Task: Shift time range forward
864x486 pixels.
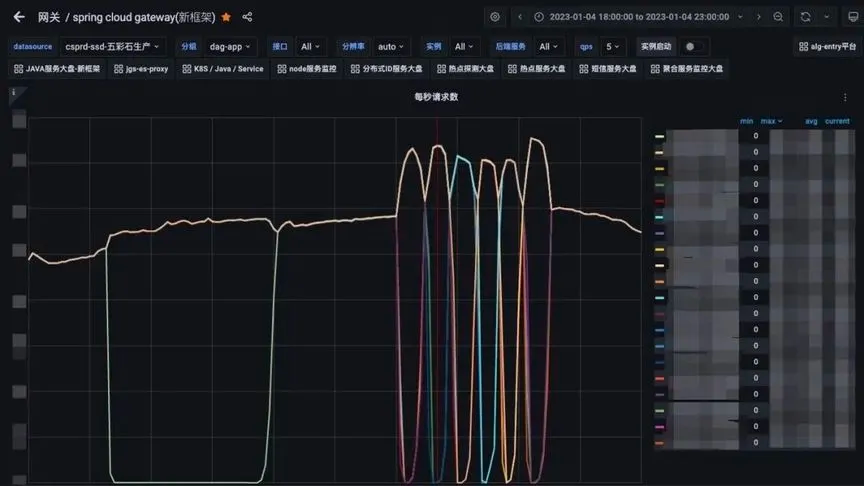Action: pyautogui.click(x=759, y=17)
